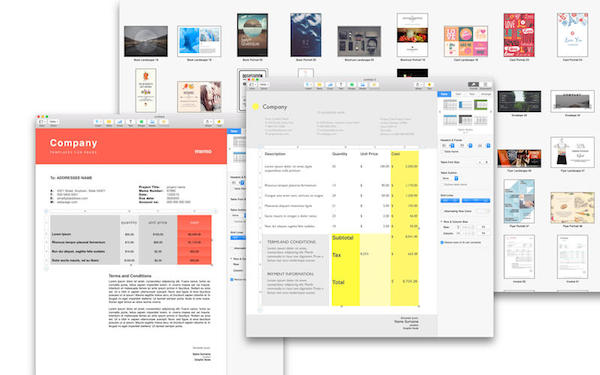Click Chart icon in red memo window toolbar

click(119, 122)
